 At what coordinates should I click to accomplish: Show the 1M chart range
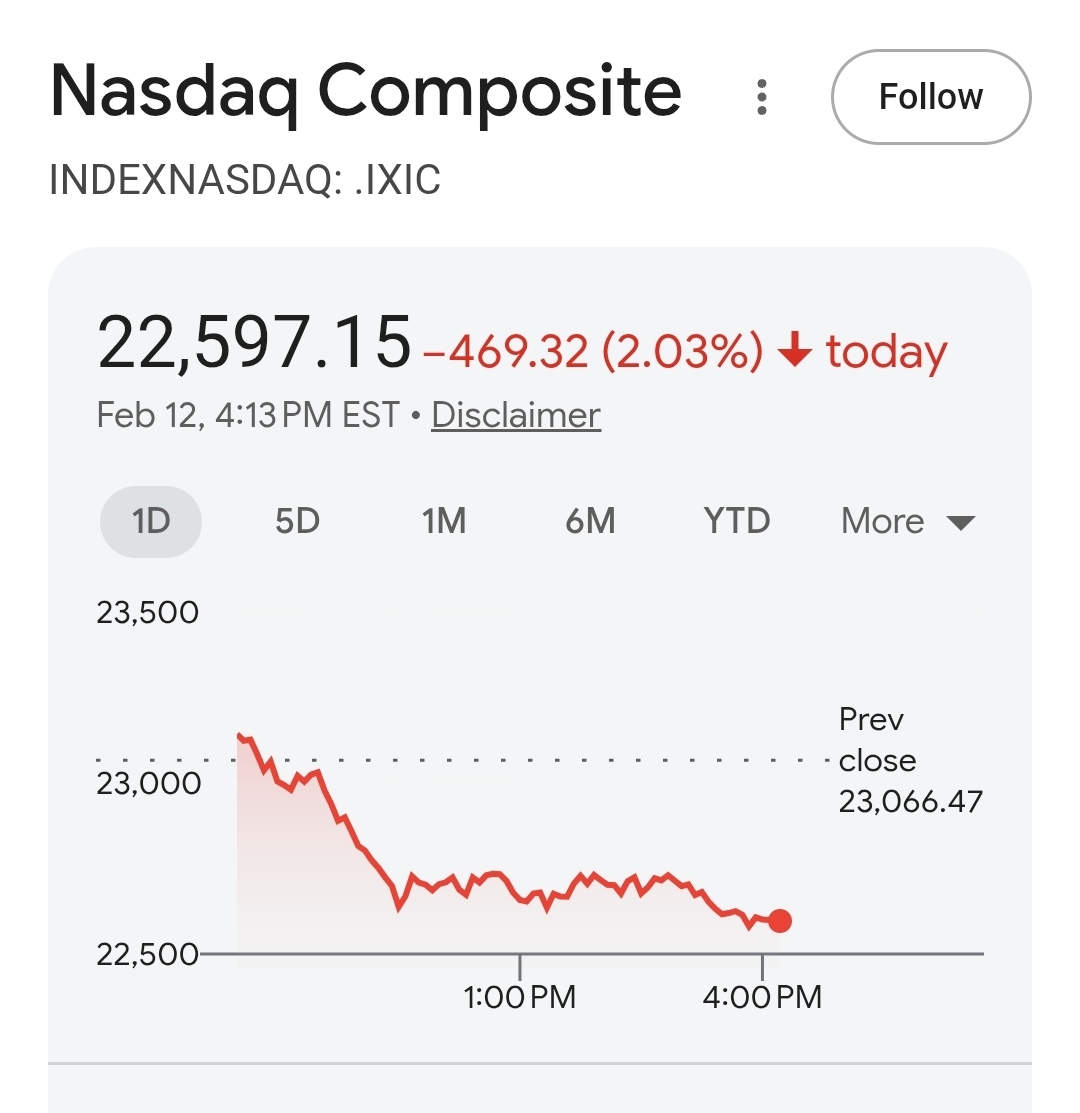443,521
